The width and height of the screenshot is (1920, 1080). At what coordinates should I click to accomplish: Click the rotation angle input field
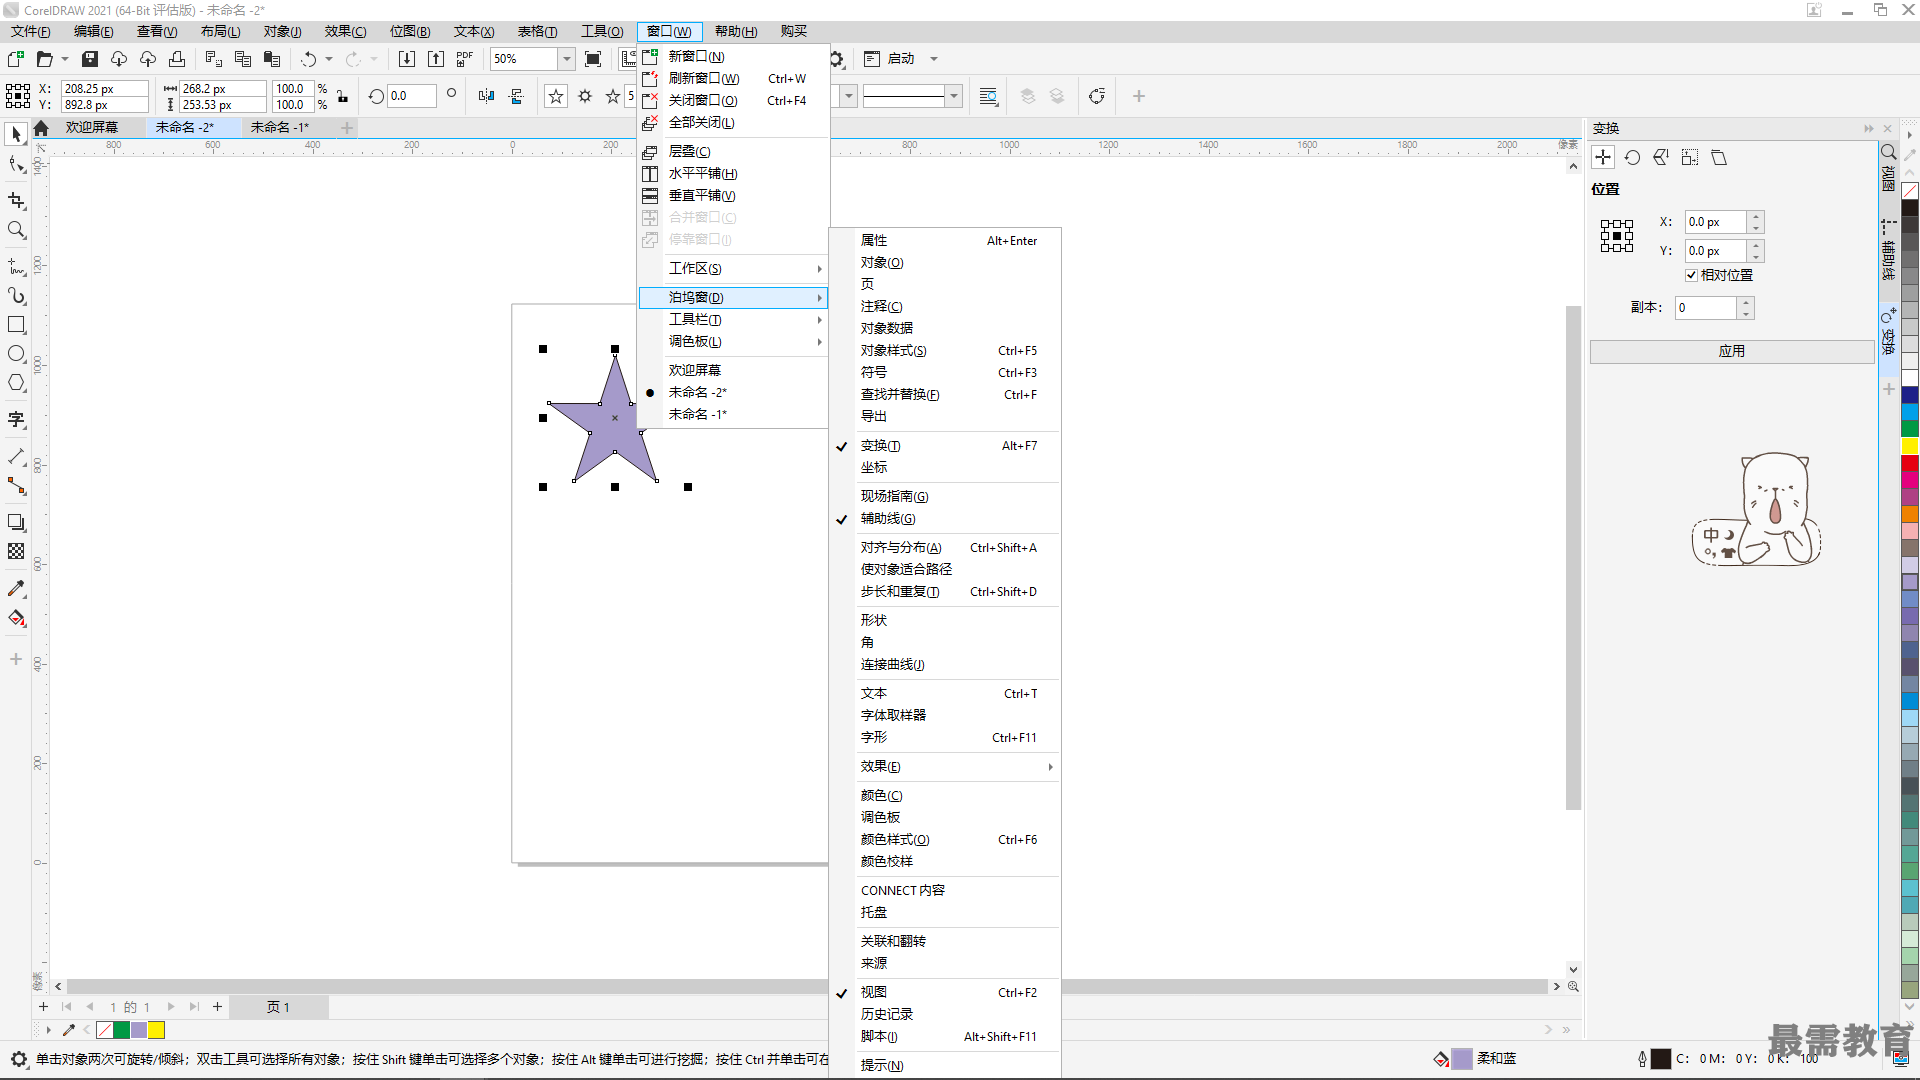coord(412,97)
